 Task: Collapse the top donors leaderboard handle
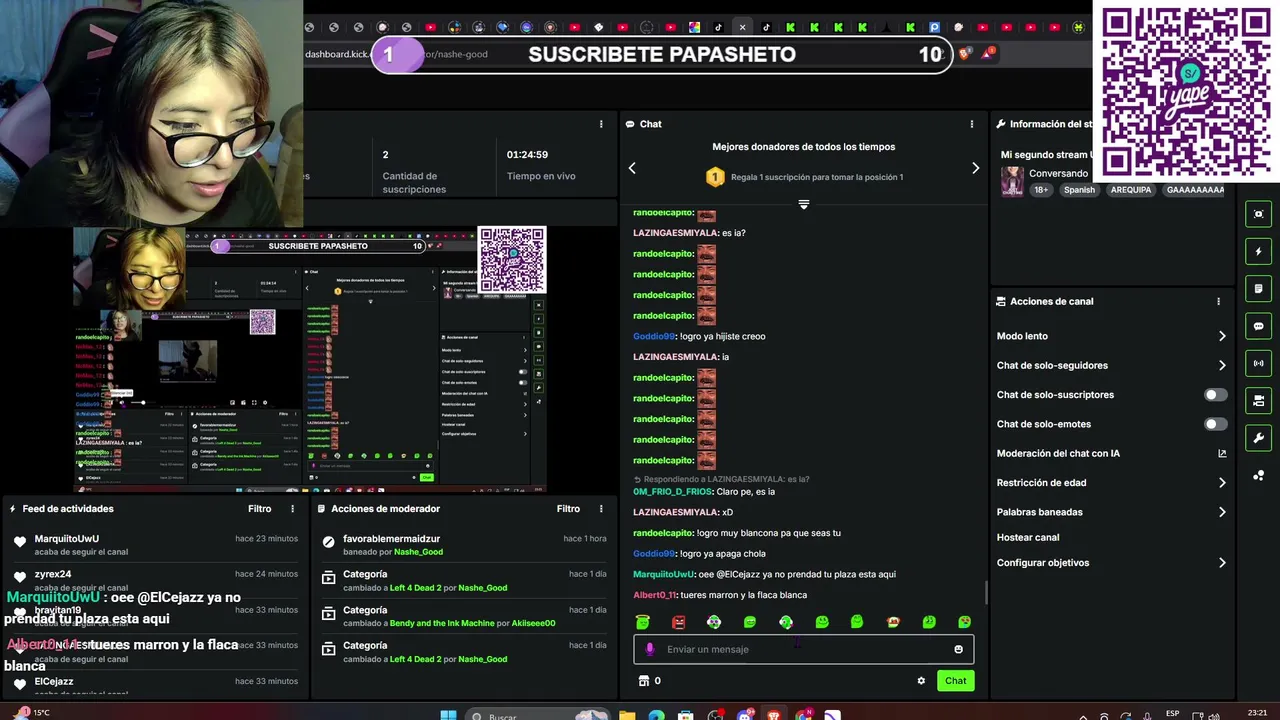click(803, 205)
